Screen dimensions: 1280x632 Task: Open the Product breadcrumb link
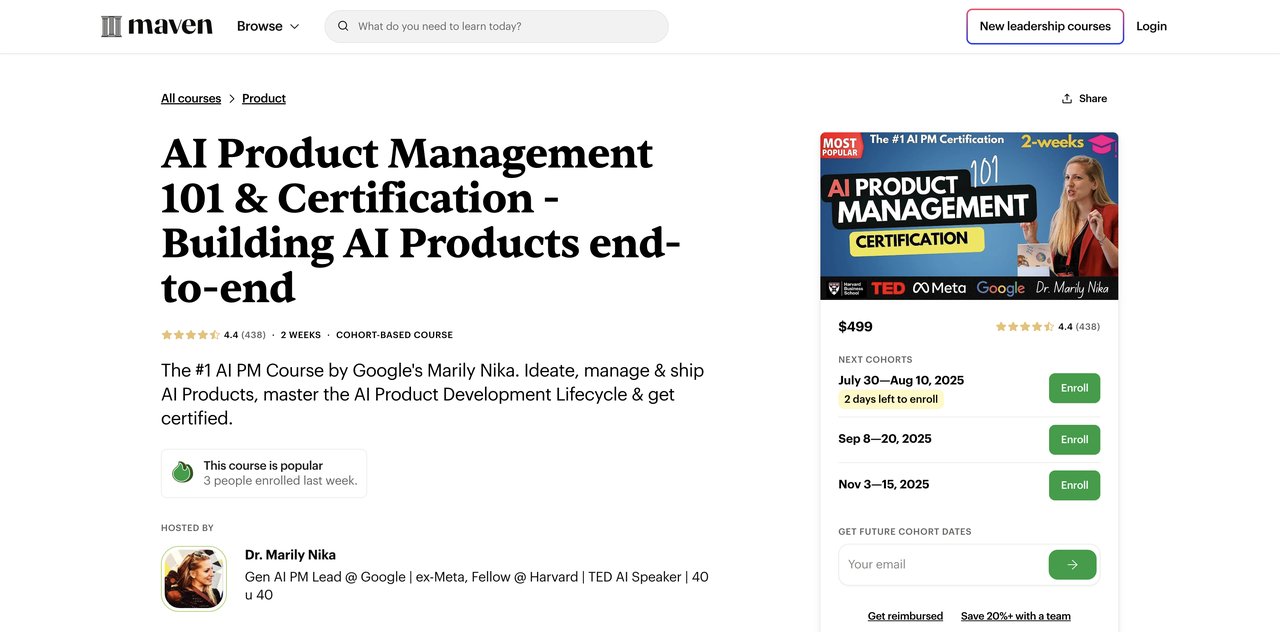point(264,98)
